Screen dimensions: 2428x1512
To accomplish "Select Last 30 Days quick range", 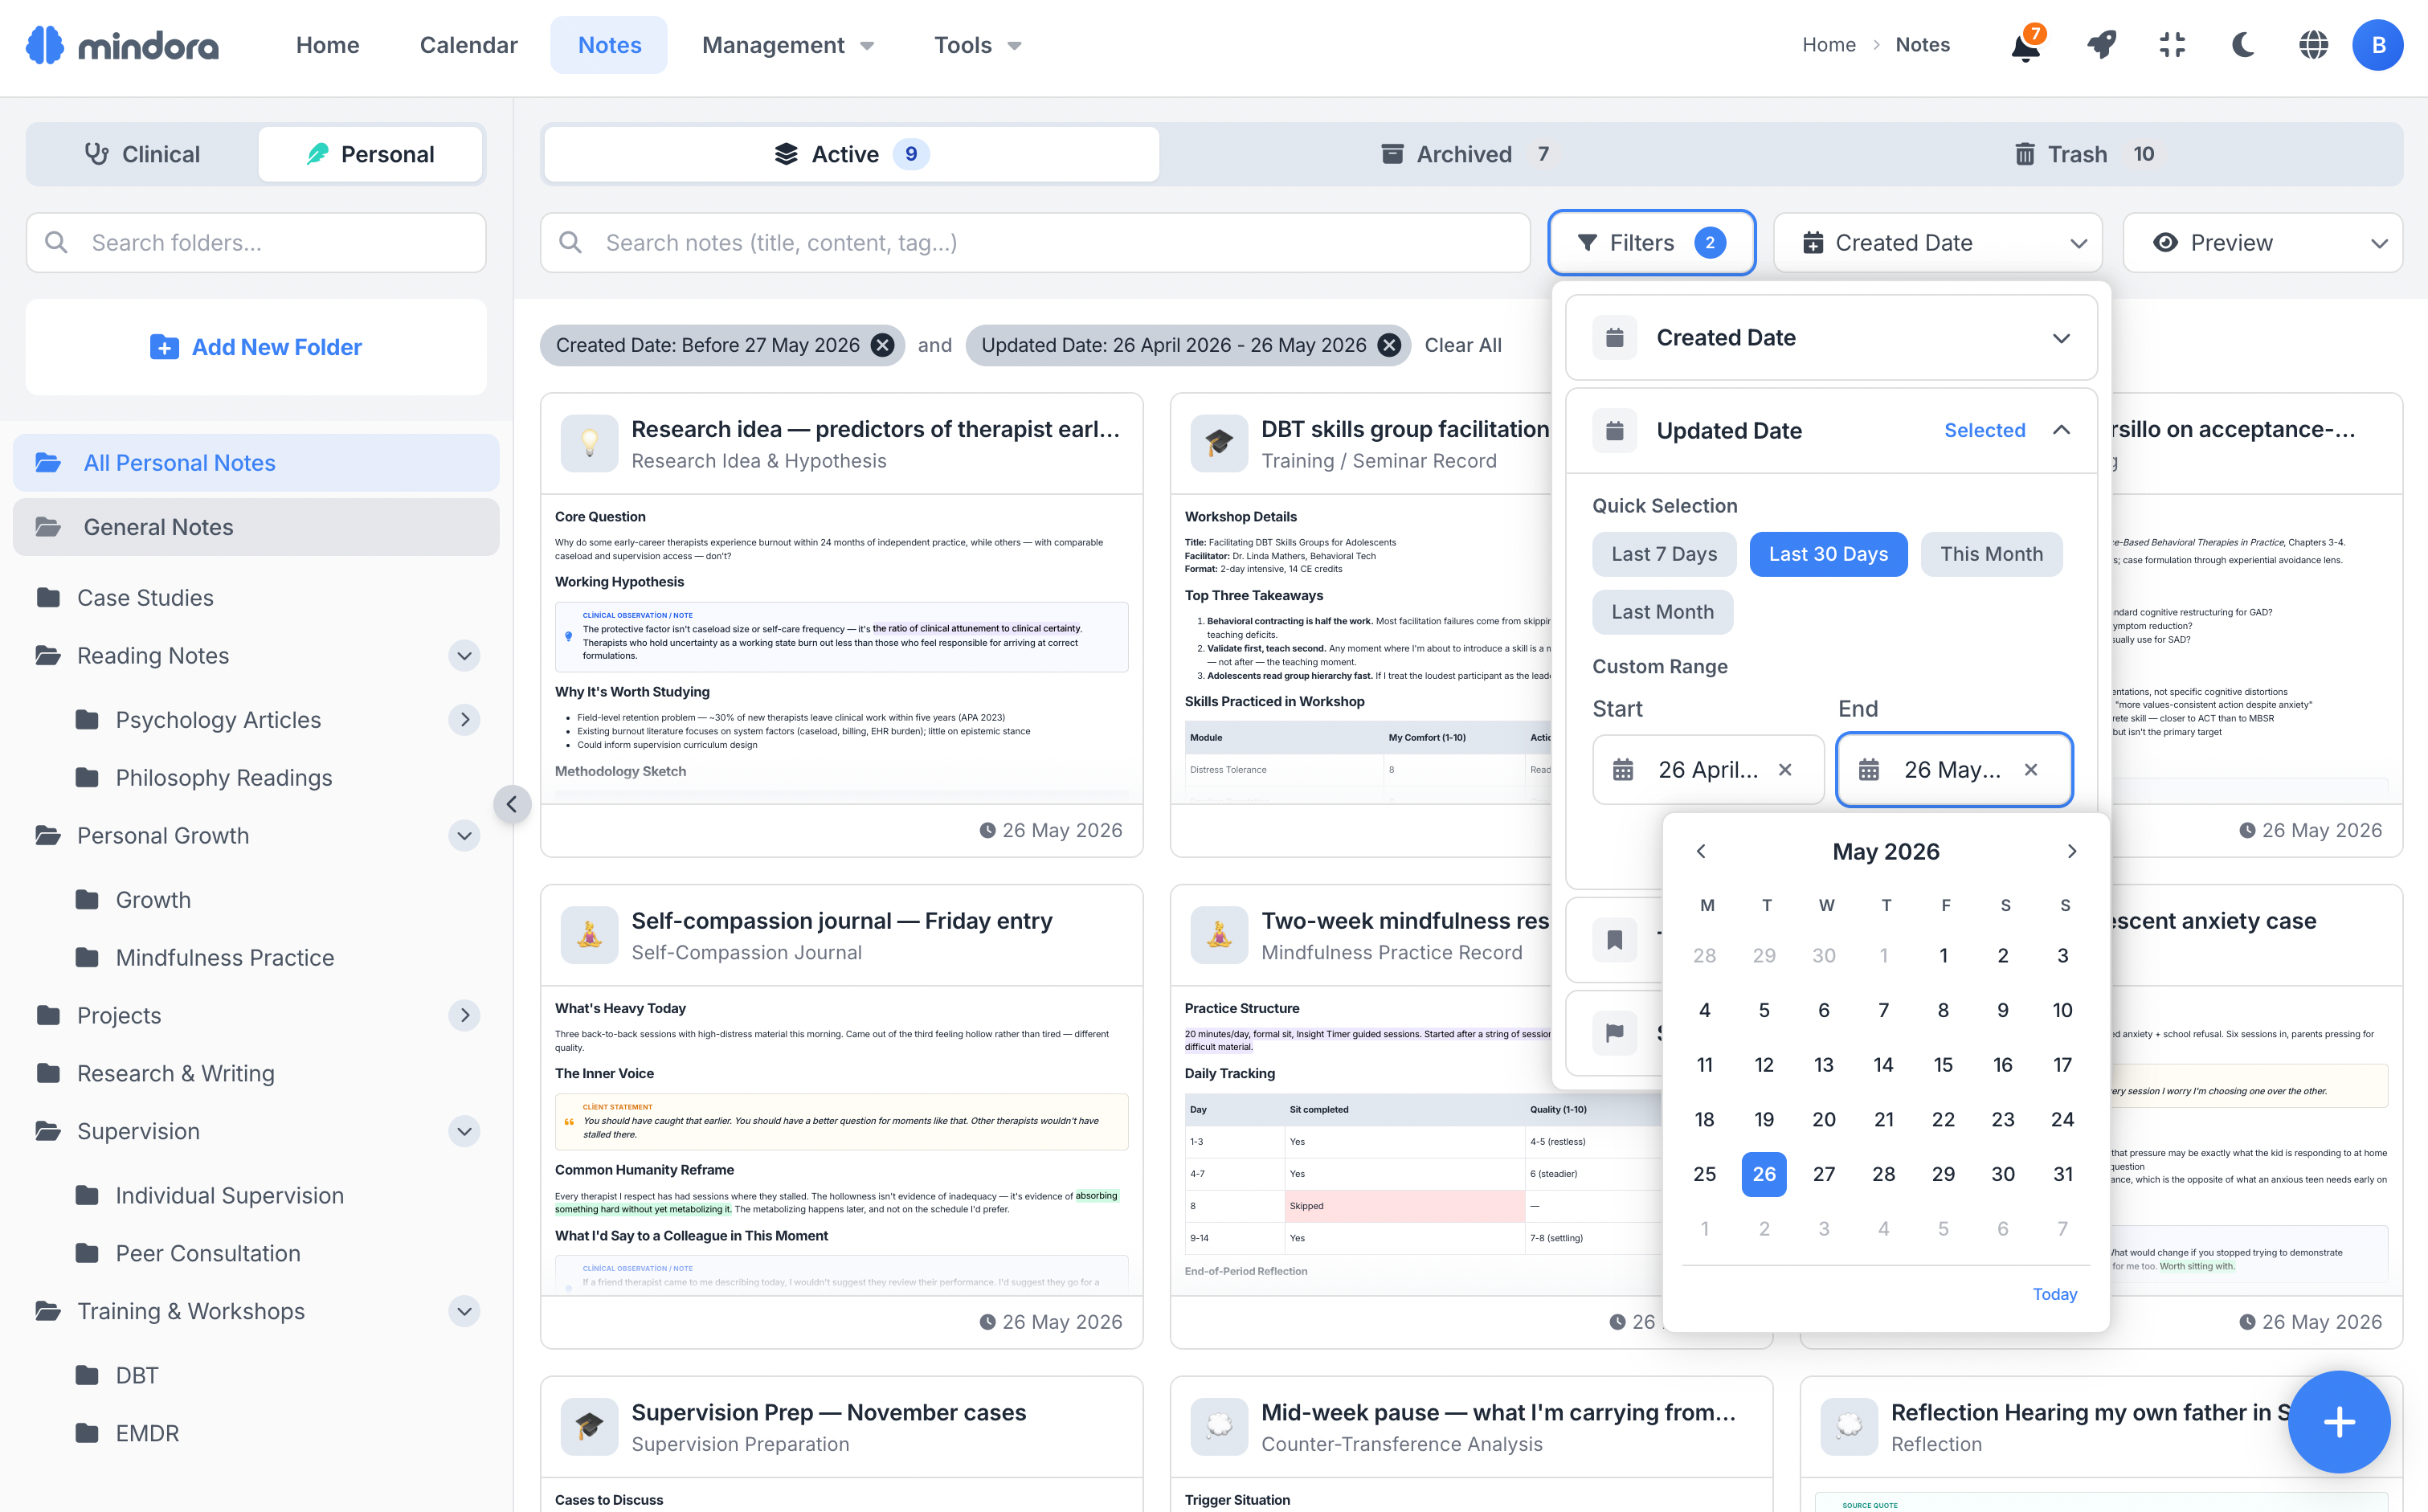I will (x=1828, y=554).
